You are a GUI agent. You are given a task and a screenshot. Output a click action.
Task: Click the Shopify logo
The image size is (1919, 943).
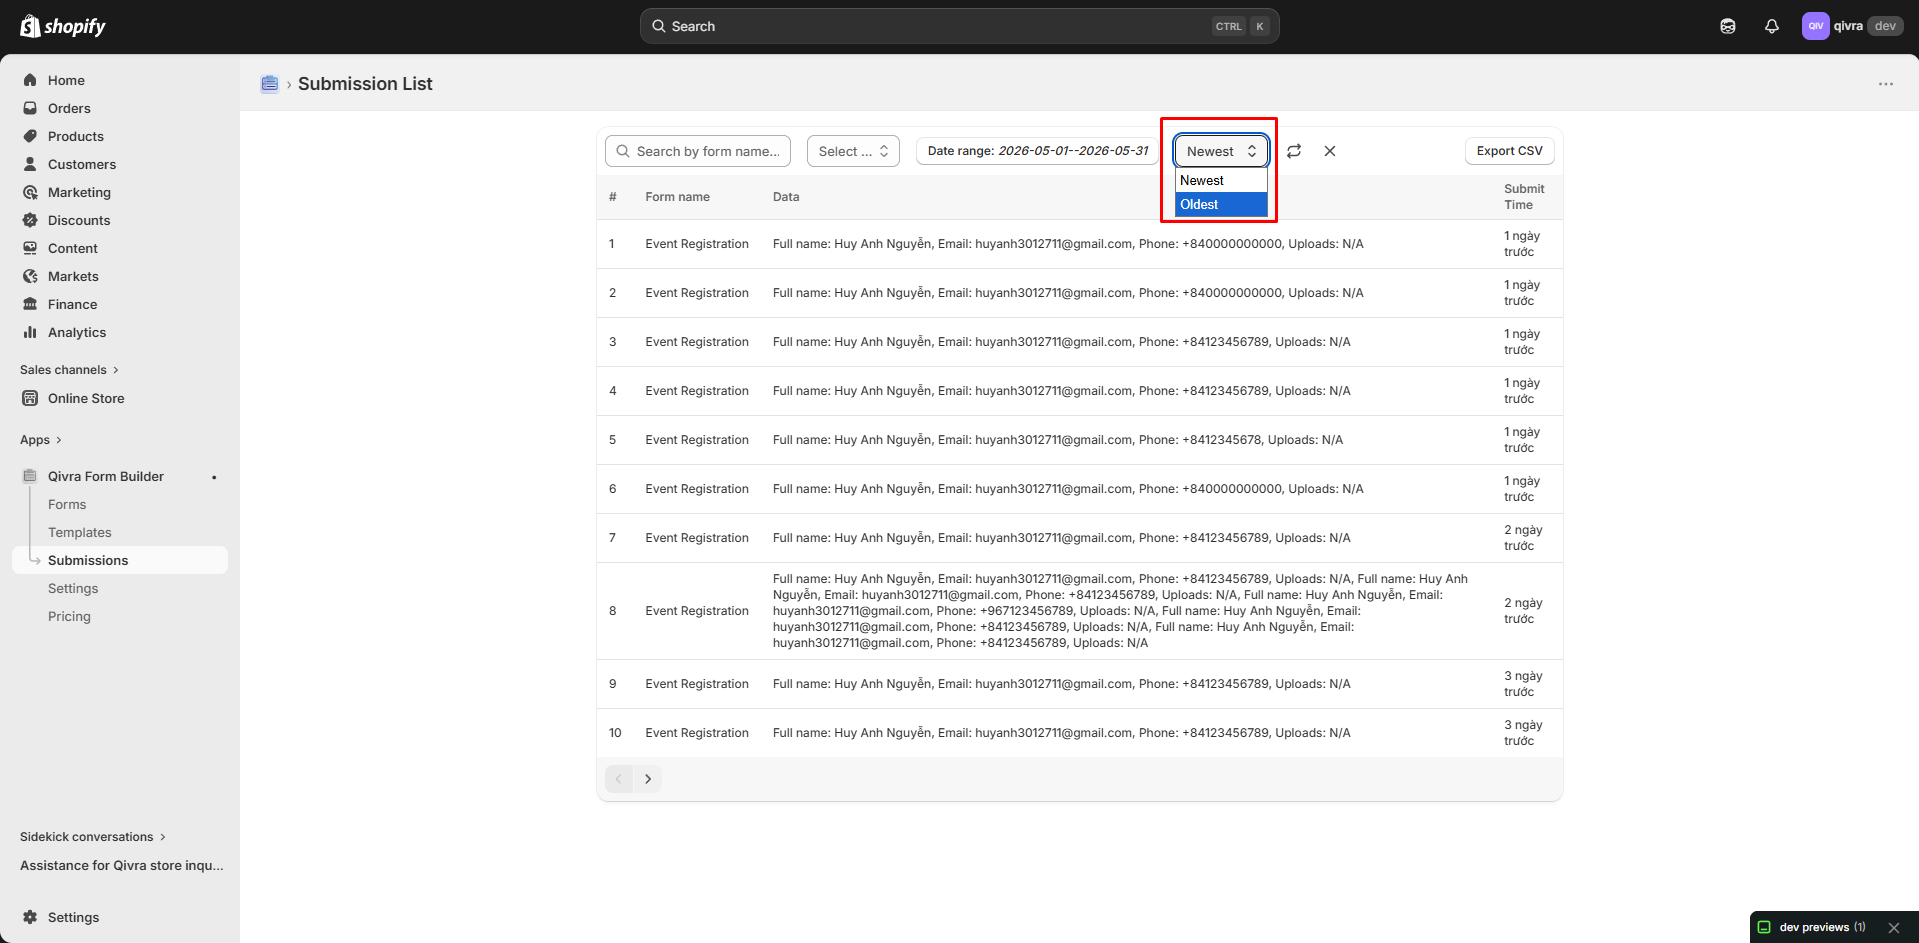[63, 26]
